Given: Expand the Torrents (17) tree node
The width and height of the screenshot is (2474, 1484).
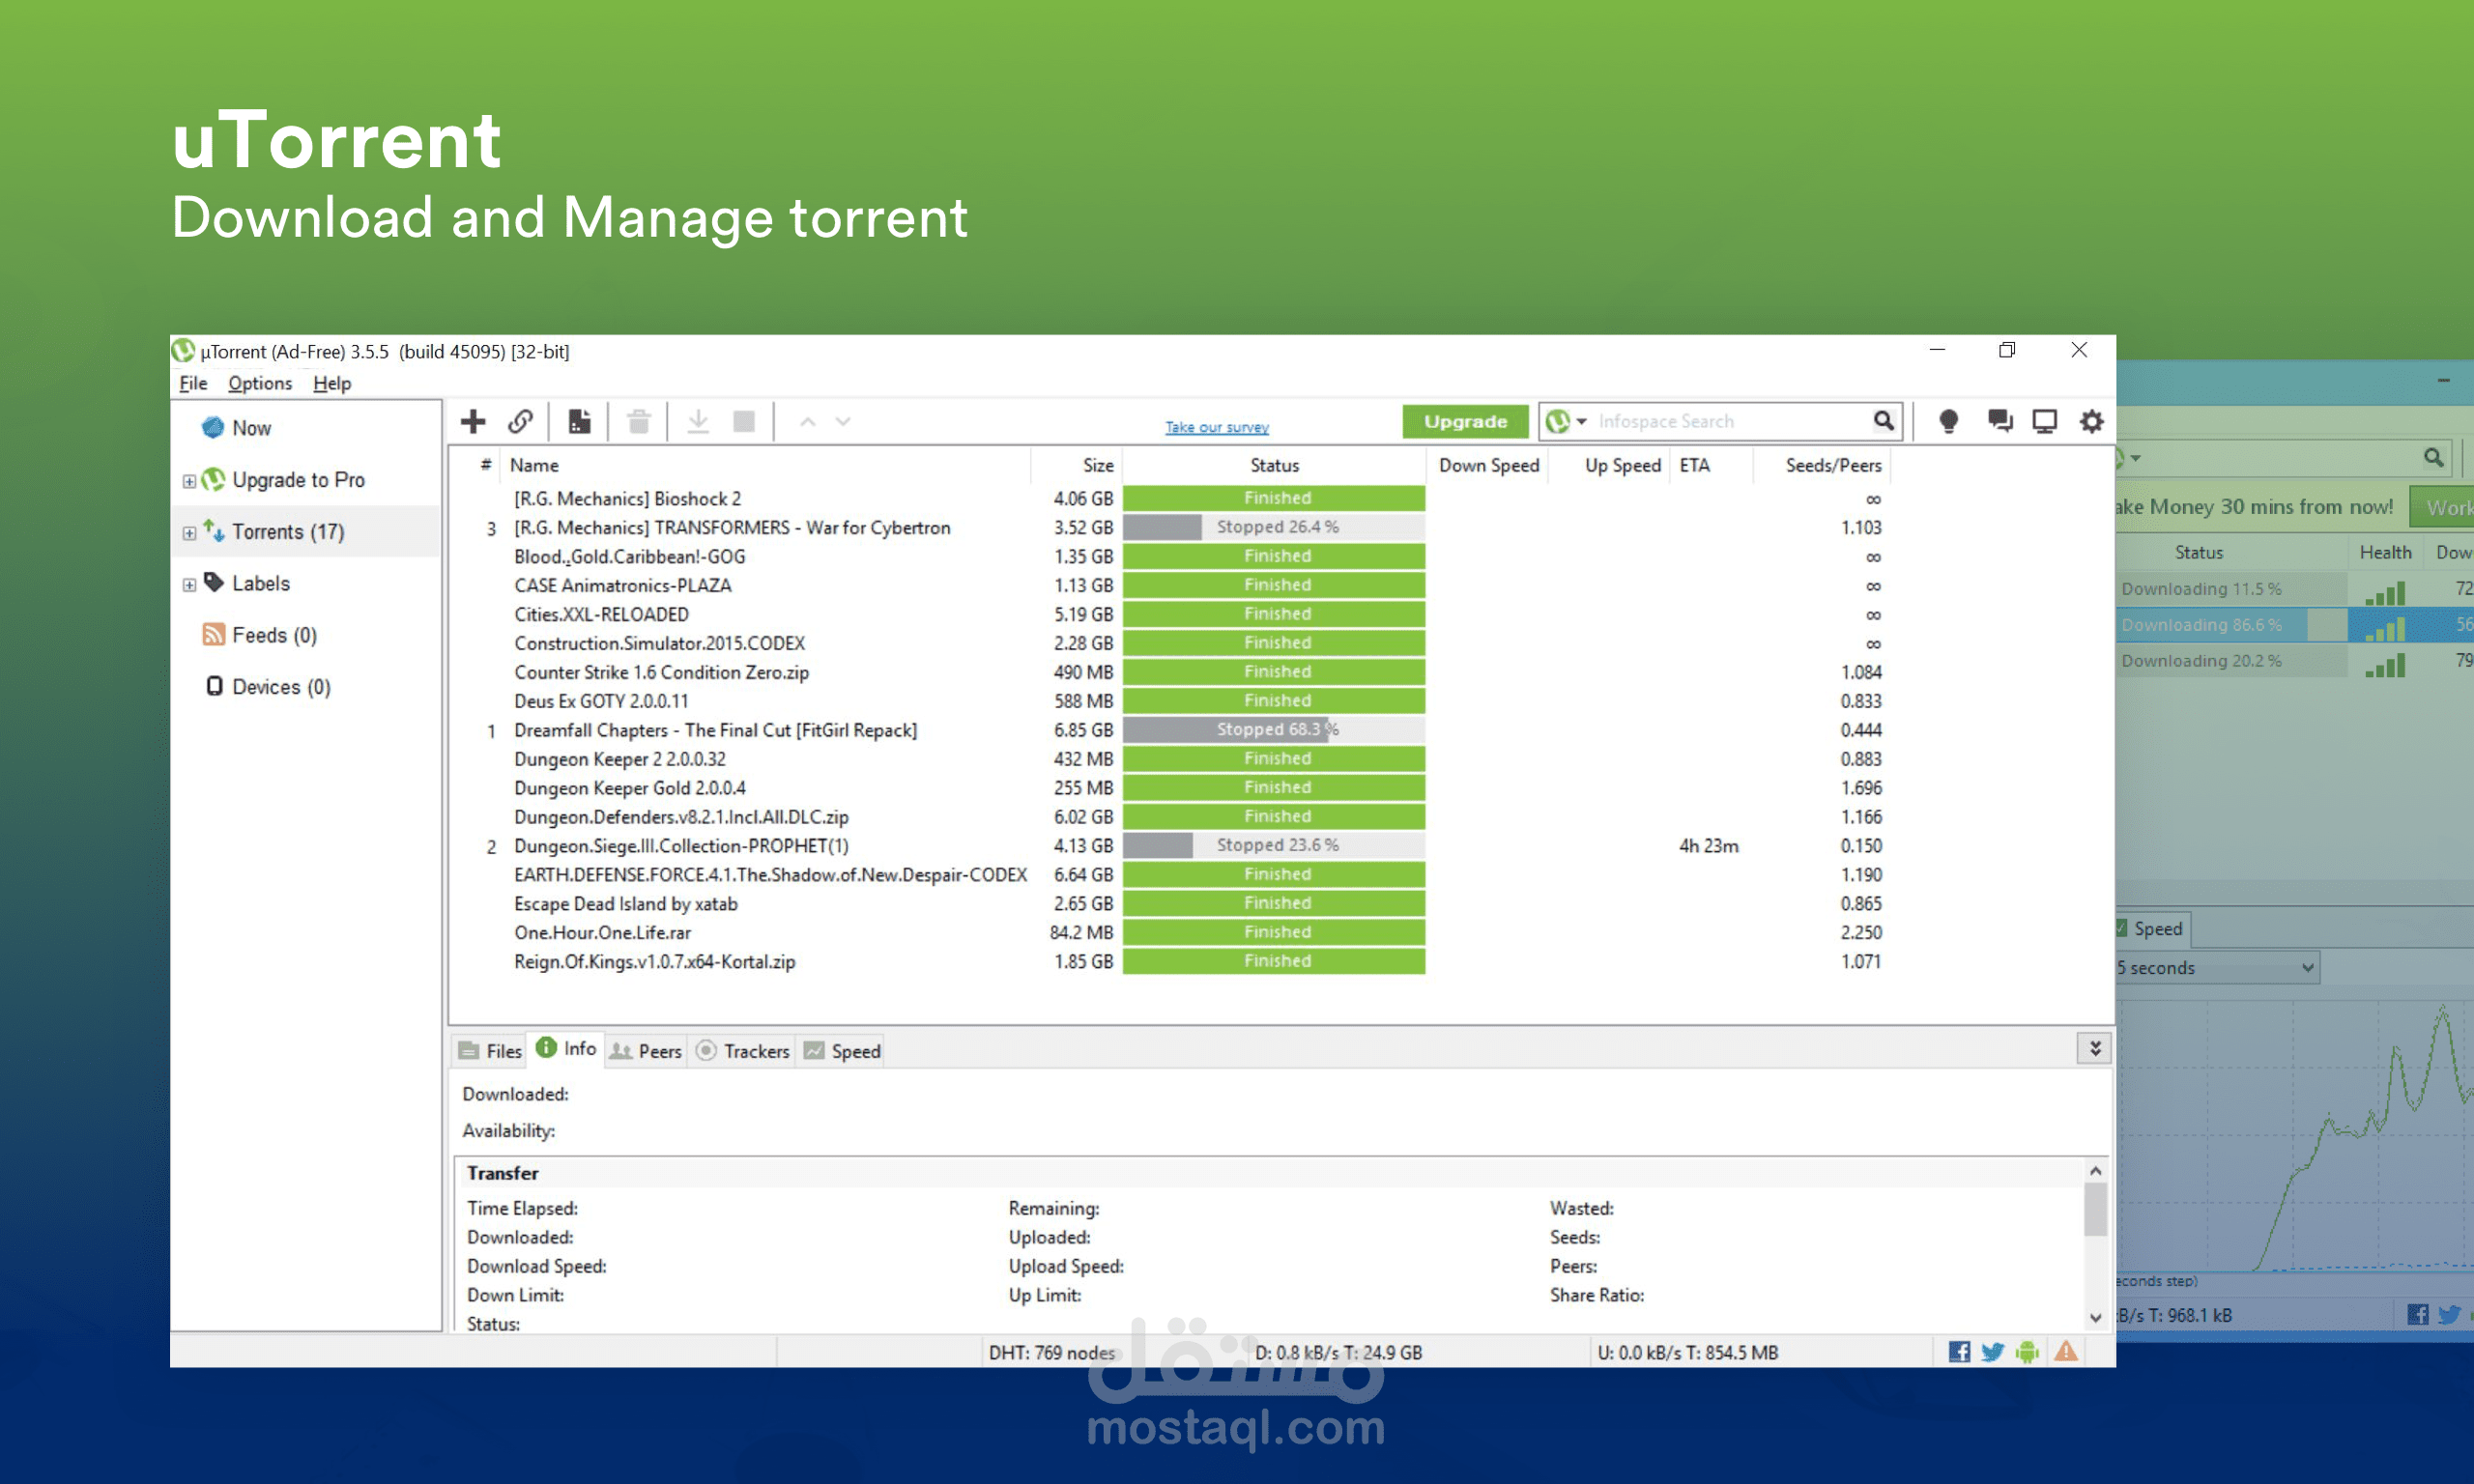Looking at the screenshot, I should [189, 533].
